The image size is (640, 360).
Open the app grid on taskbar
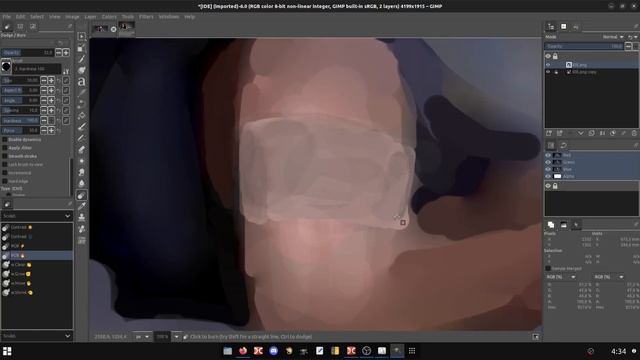click(412, 351)
